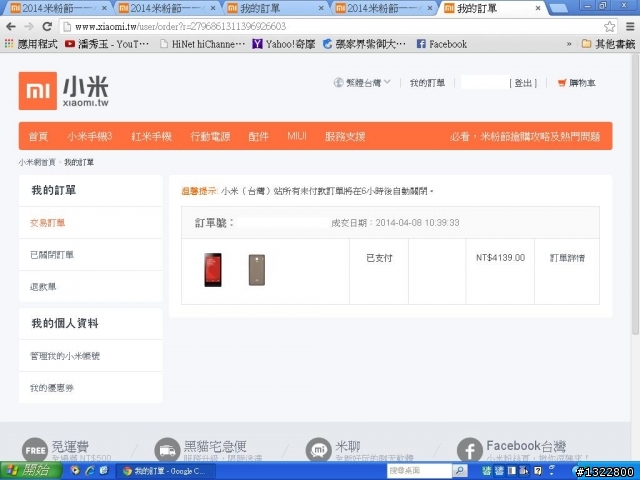Image resolution: width=640 pixels, height=480 pixels.
Task: Click the 搜尋桌面 desktop search field
Action: click(419, 471)
